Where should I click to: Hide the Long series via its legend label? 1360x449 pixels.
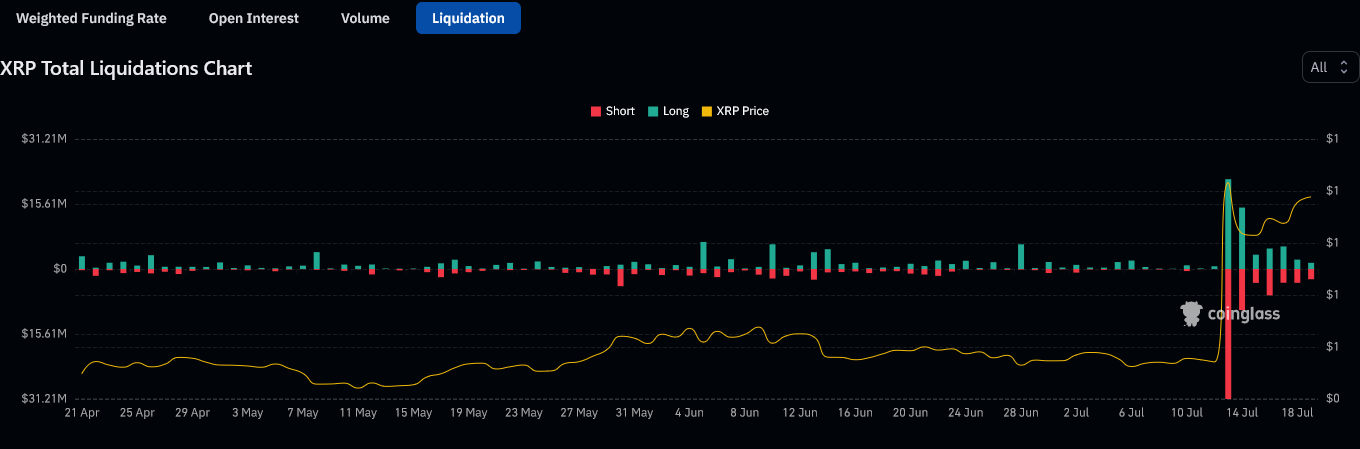[676, 111]
